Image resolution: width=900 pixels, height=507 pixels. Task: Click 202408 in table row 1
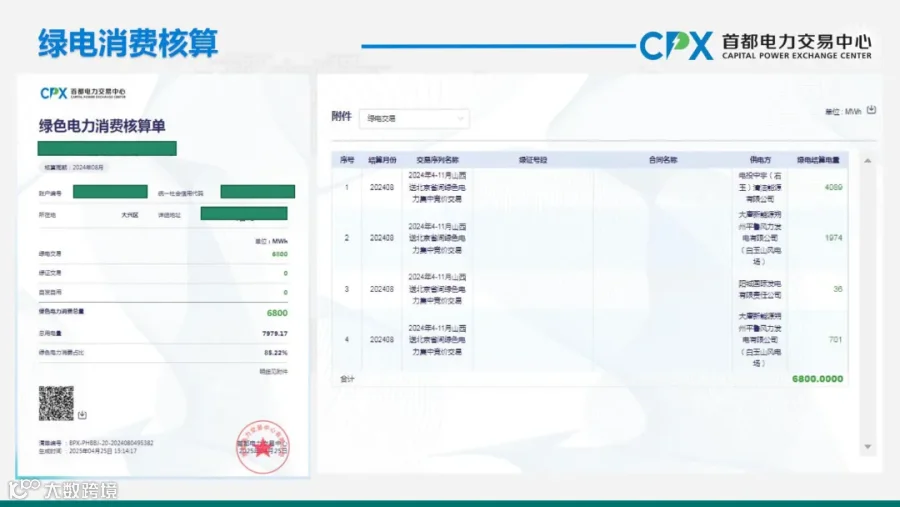(x=382, y=187)
